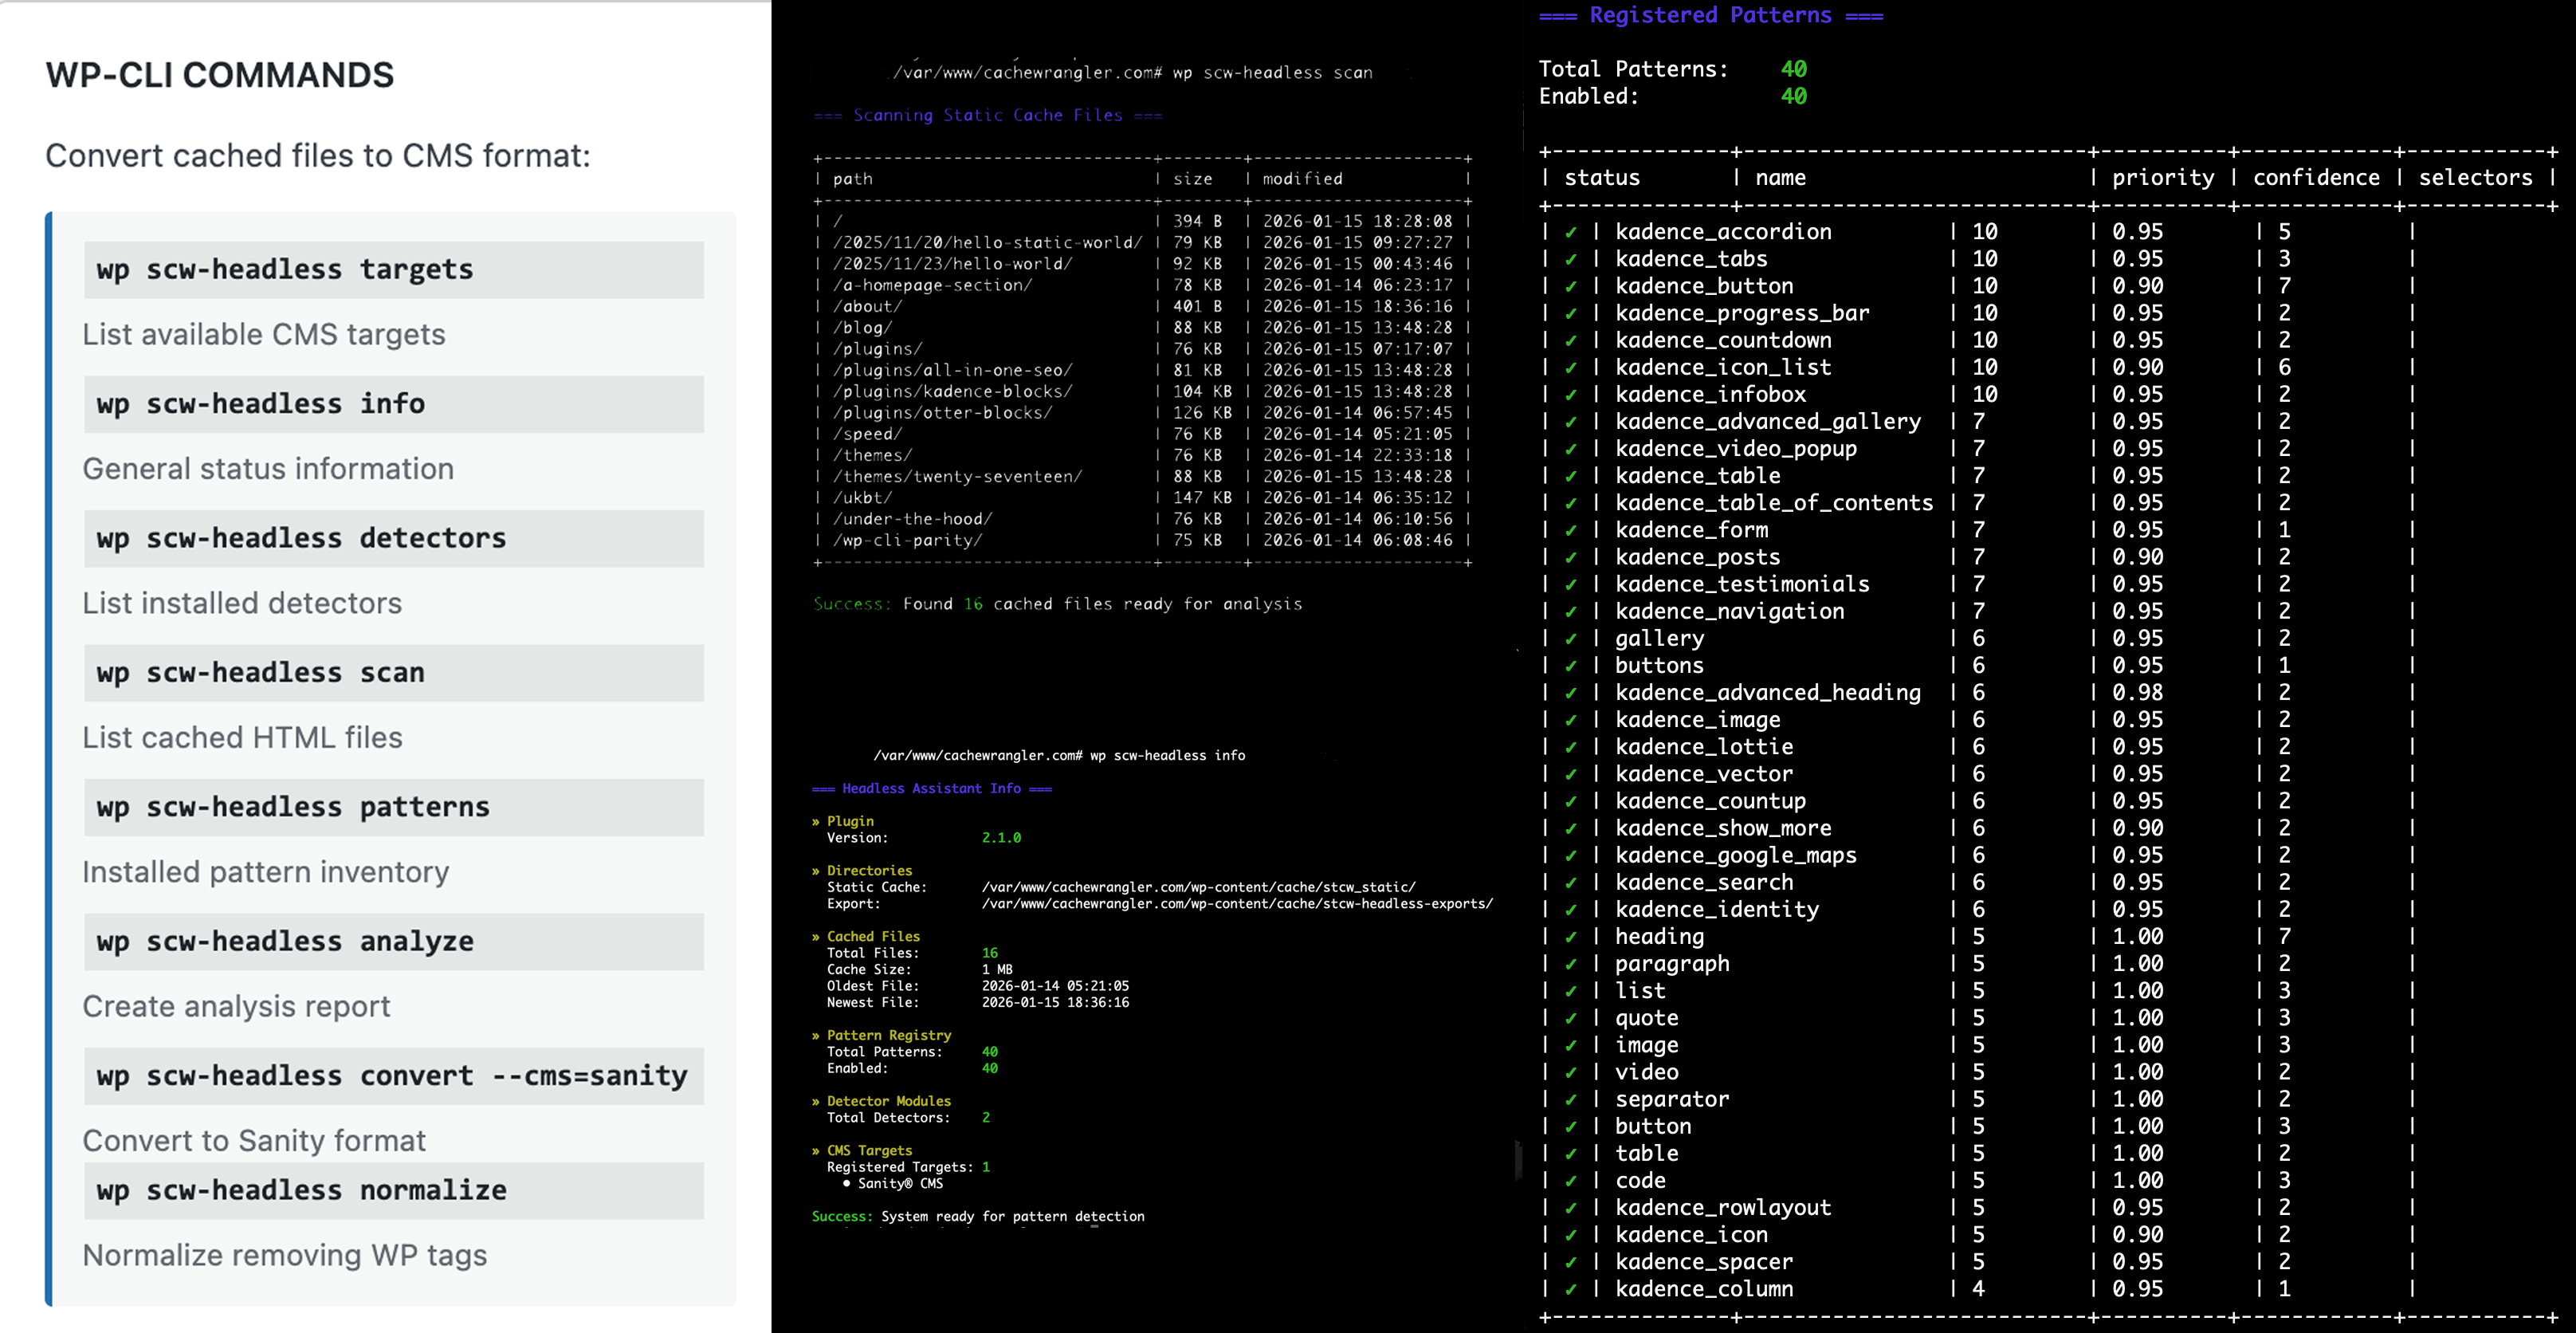Select the "wp scw-headless info" command
Viewport: 2576px width, 1333px height.
click(393, 403)
